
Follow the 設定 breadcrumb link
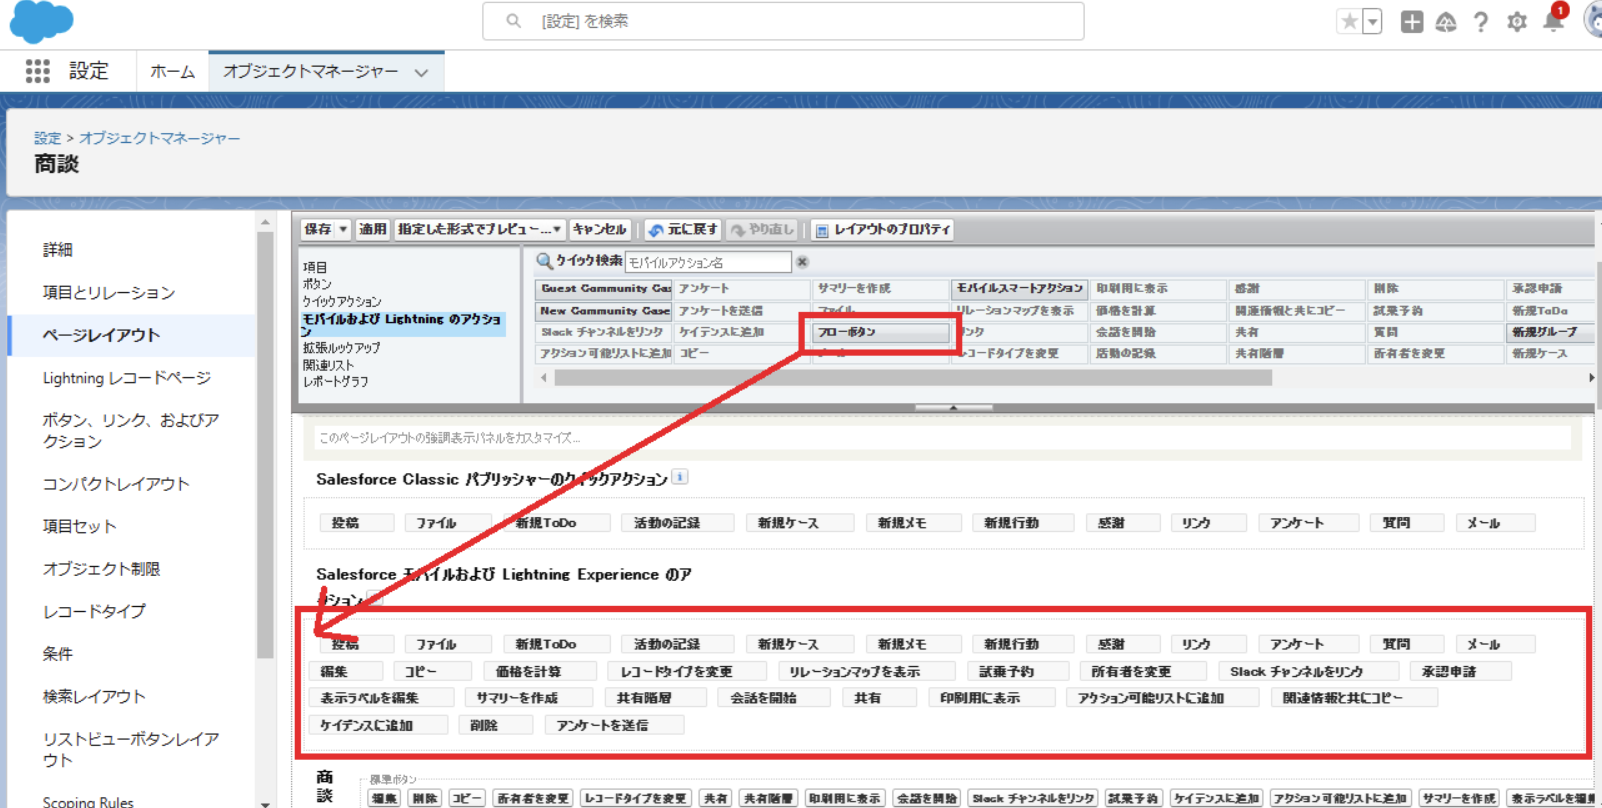pyautogui.click(x=47, y=138)
